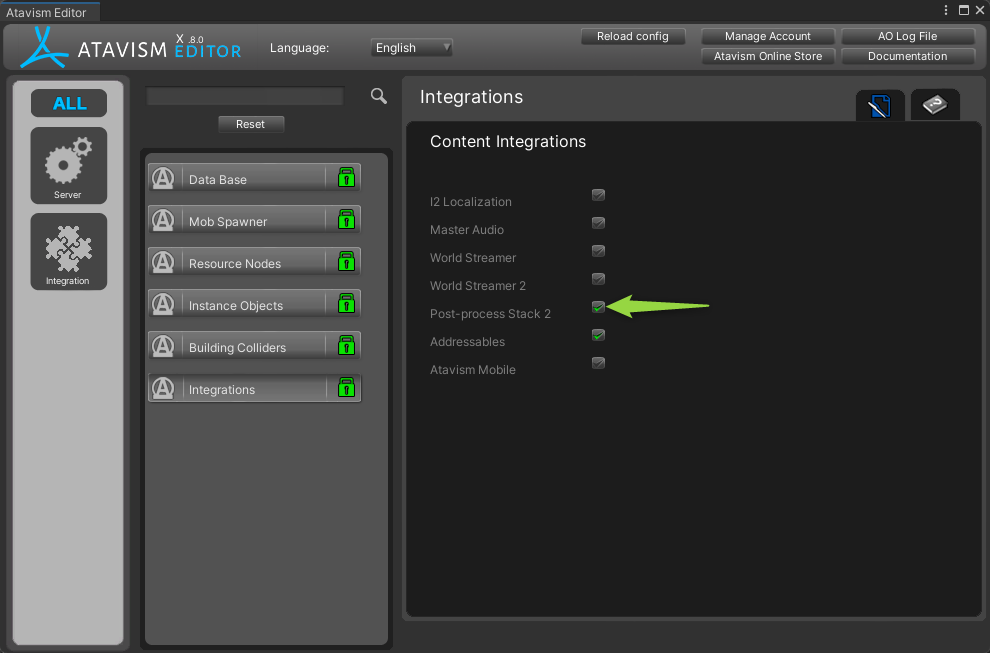The height and width of the screenshot is (653, 990).
Task: Click the search magnifier icon
Action: 378,96
